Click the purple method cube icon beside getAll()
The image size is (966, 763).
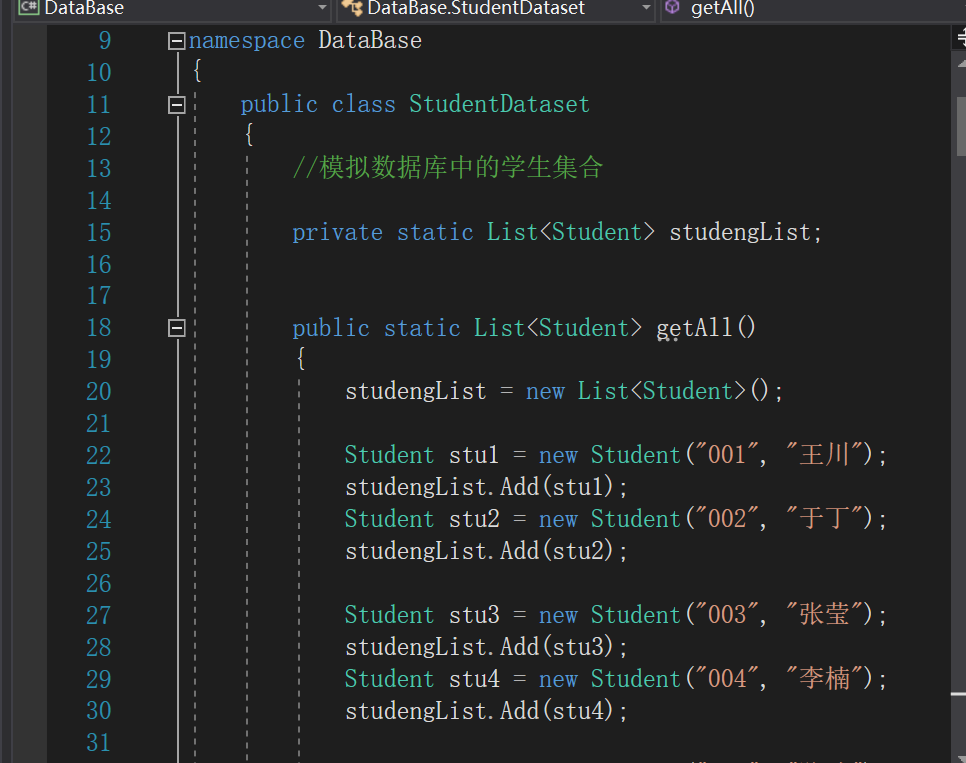[672, 9]
